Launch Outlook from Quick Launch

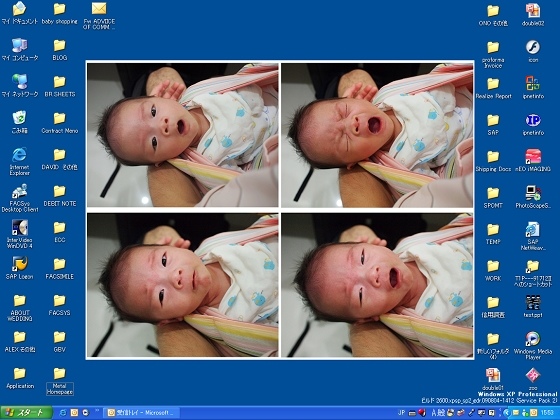(74, 413)
